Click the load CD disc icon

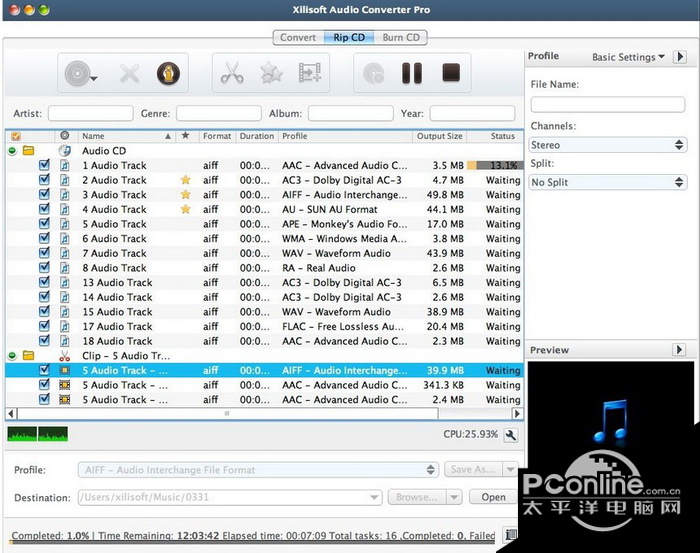(77, 73)
